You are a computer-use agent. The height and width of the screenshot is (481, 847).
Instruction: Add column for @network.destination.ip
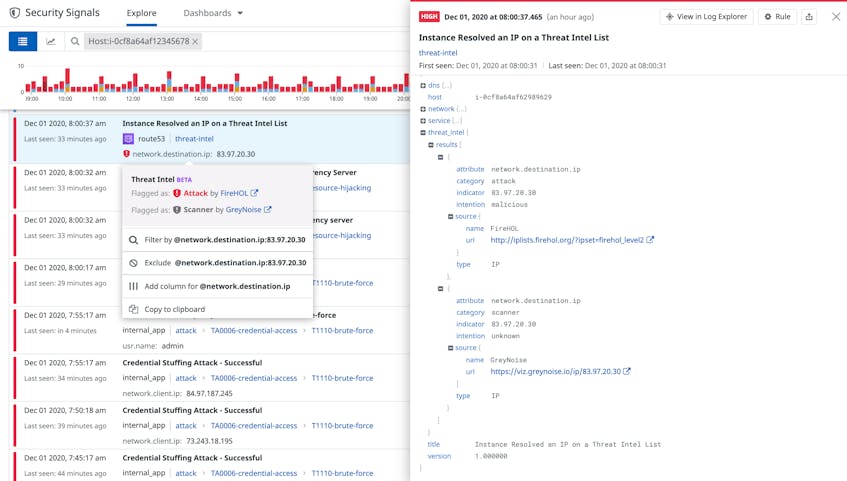point(218,286)
